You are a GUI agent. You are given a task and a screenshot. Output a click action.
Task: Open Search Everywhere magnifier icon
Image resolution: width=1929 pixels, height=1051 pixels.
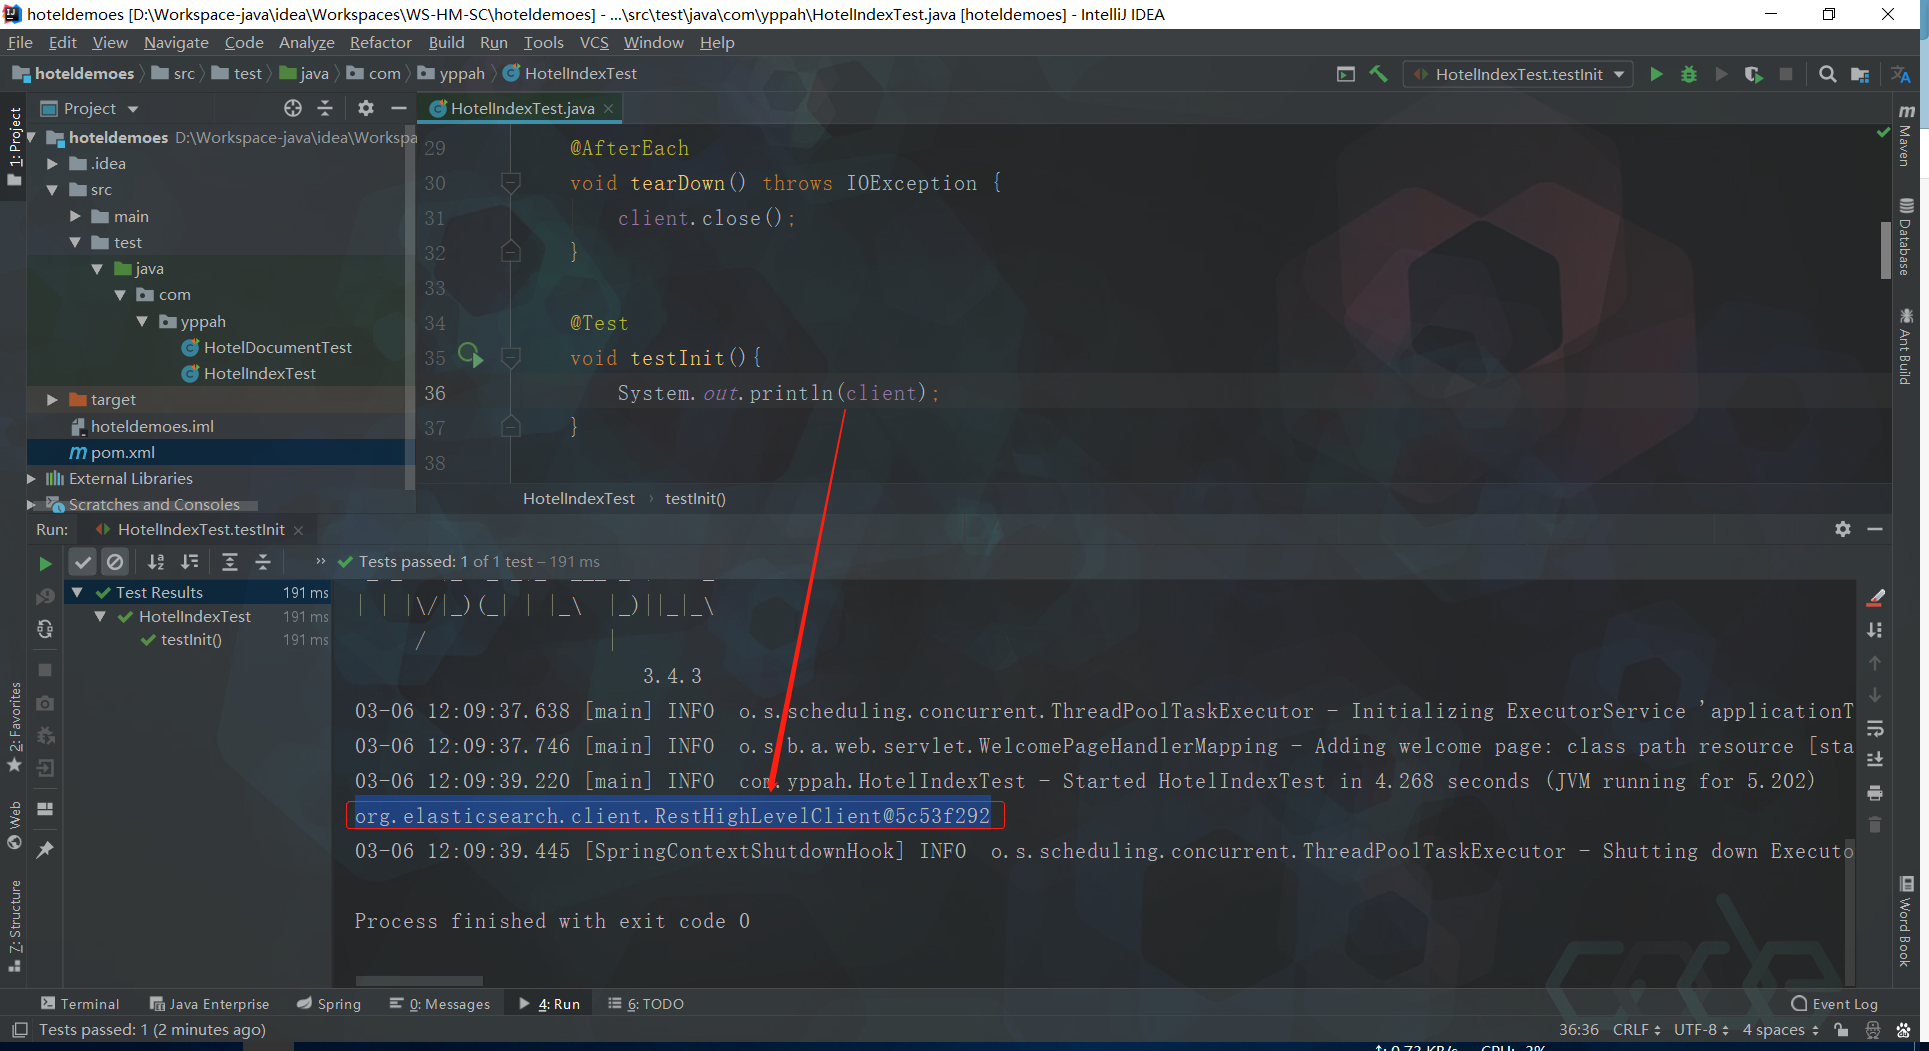click(1827, 74)
